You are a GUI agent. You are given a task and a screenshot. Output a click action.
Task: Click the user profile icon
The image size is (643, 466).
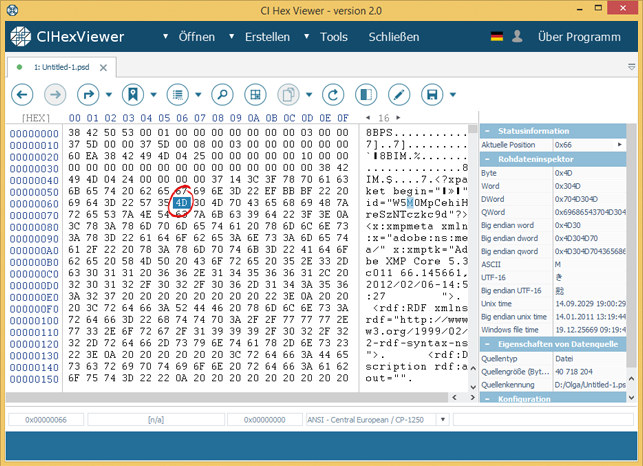pyautogui.click(x=517, y=37)
